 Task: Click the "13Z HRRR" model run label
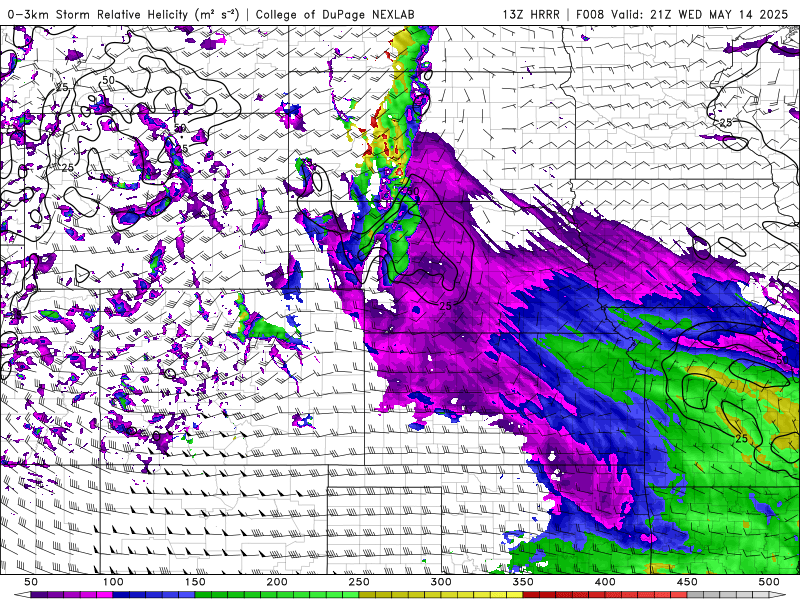[531, 14]
